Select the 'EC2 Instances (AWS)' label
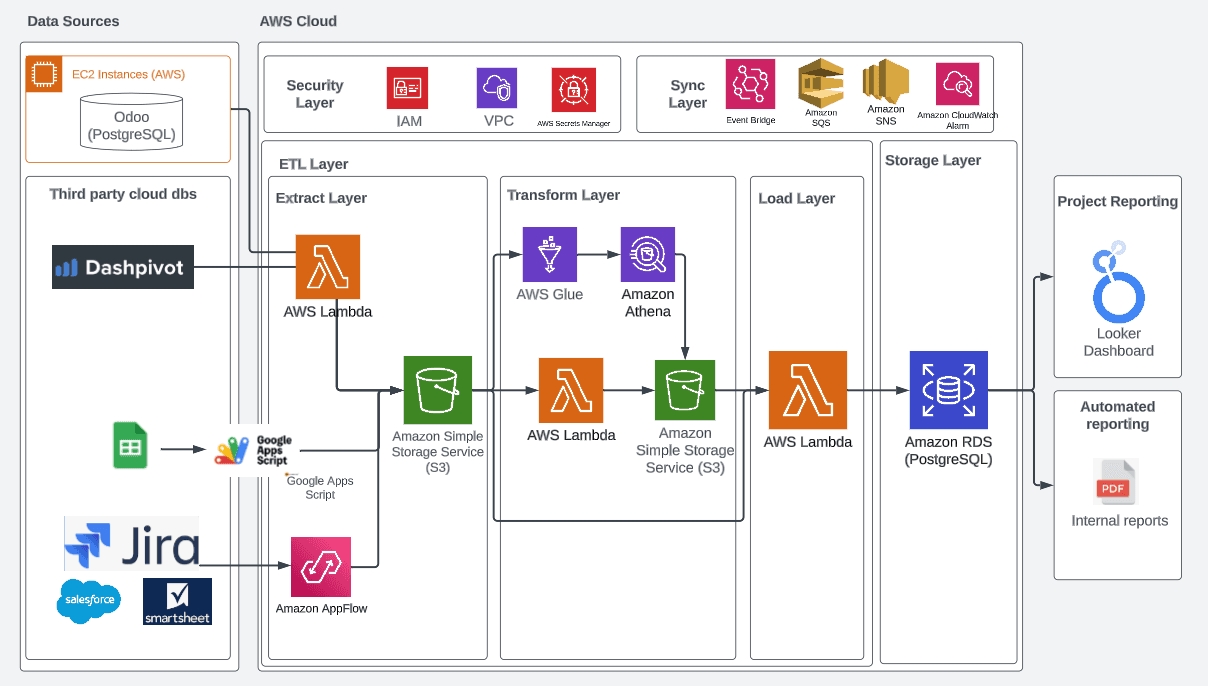The height and width of the screenshot is (686, 1208). pos(128,74)
